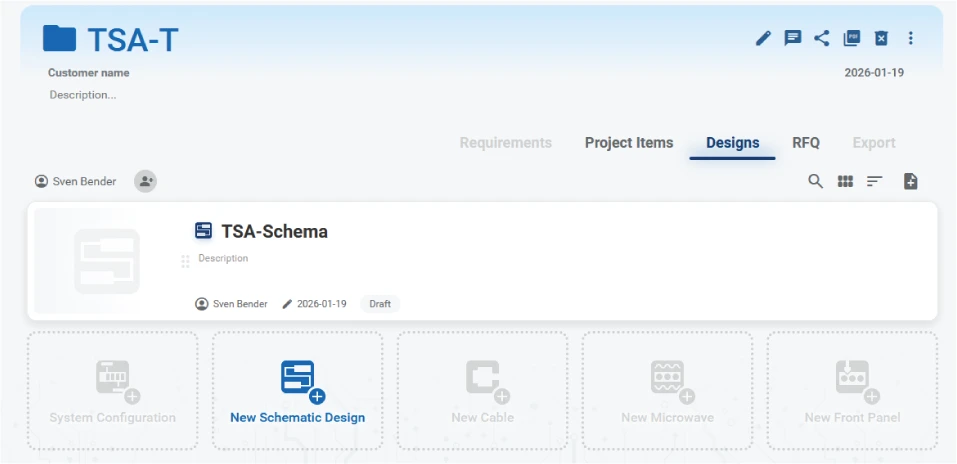Create a New Schematic Design
Image resolution: width=957 pixels, height=464 pixels.
(297, 391)
